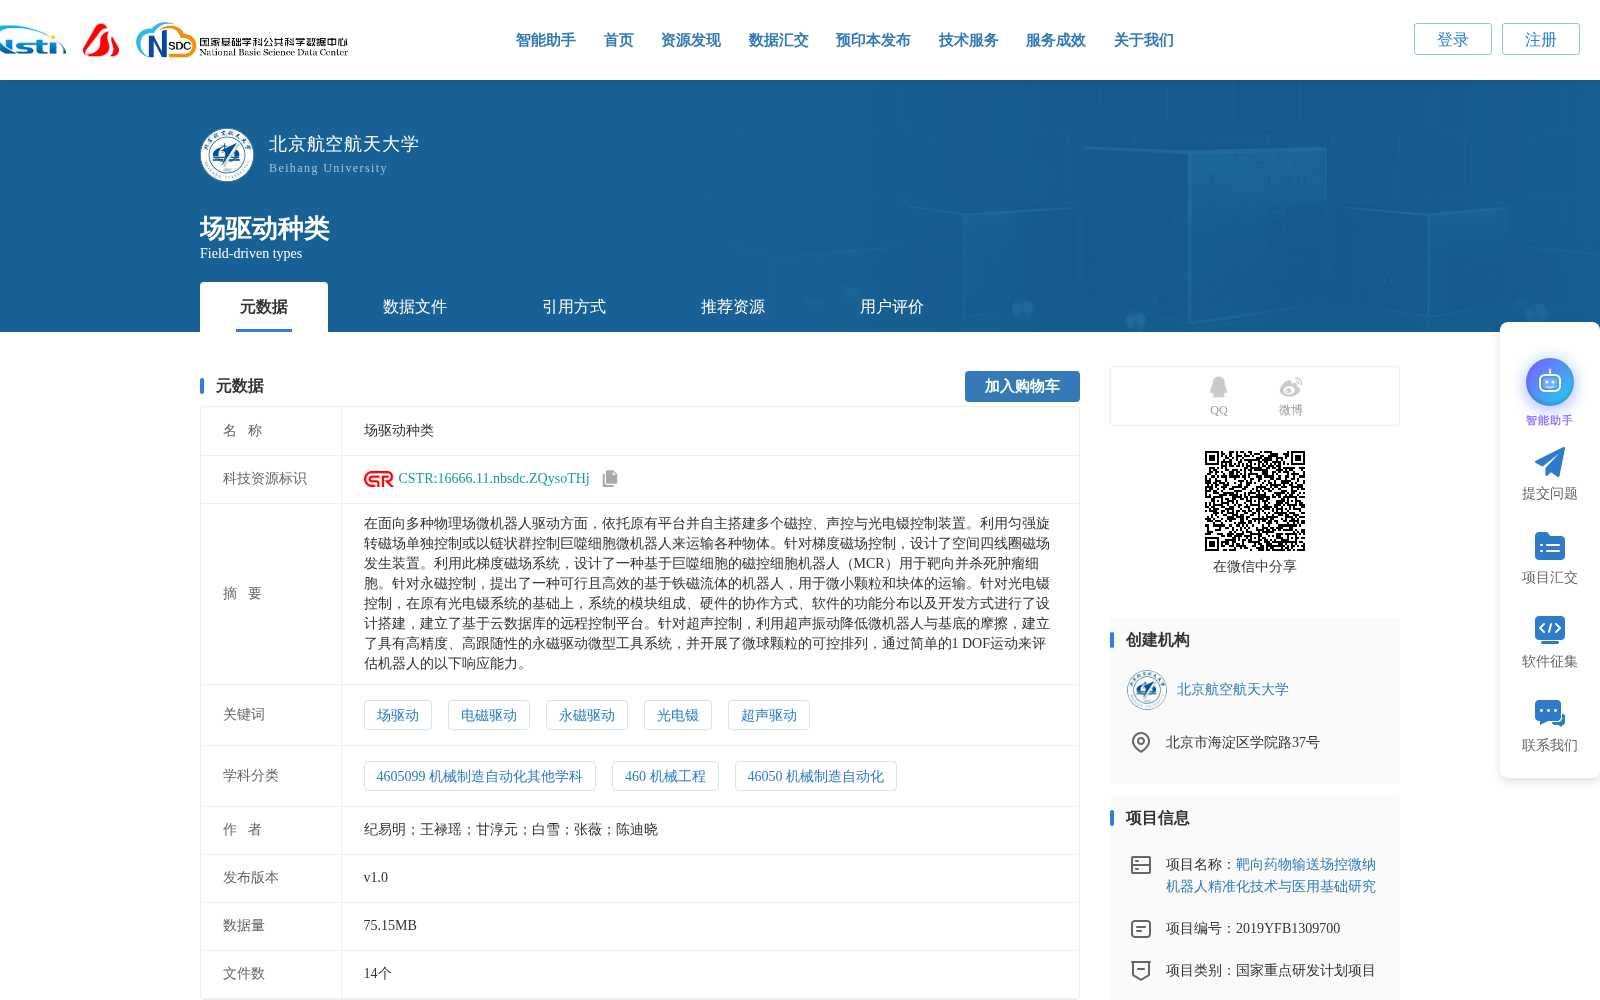Click the 光电镊 keyword tag
This screenshot has height=1000, width=1600.
tap(678, 715)
